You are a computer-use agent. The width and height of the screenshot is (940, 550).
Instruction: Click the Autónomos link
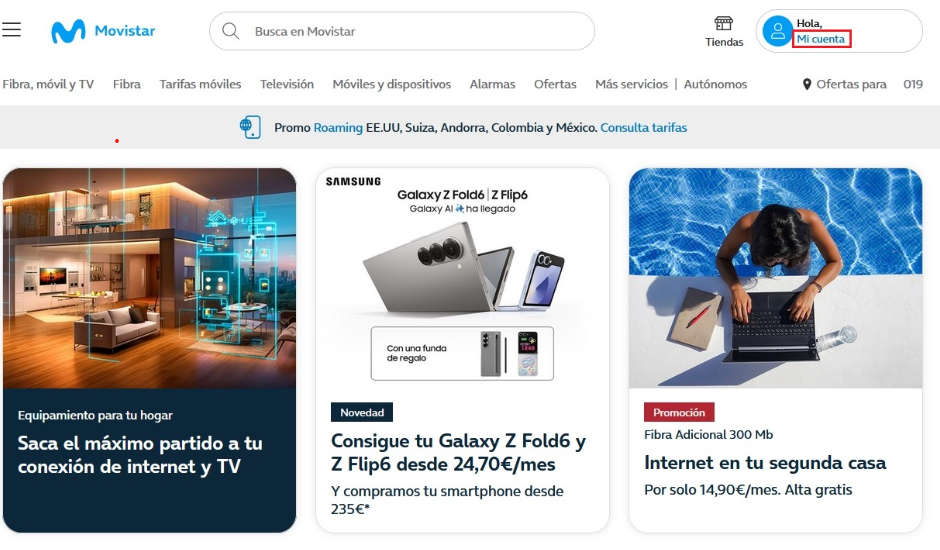pyautogui.click(x=715, y=85)
